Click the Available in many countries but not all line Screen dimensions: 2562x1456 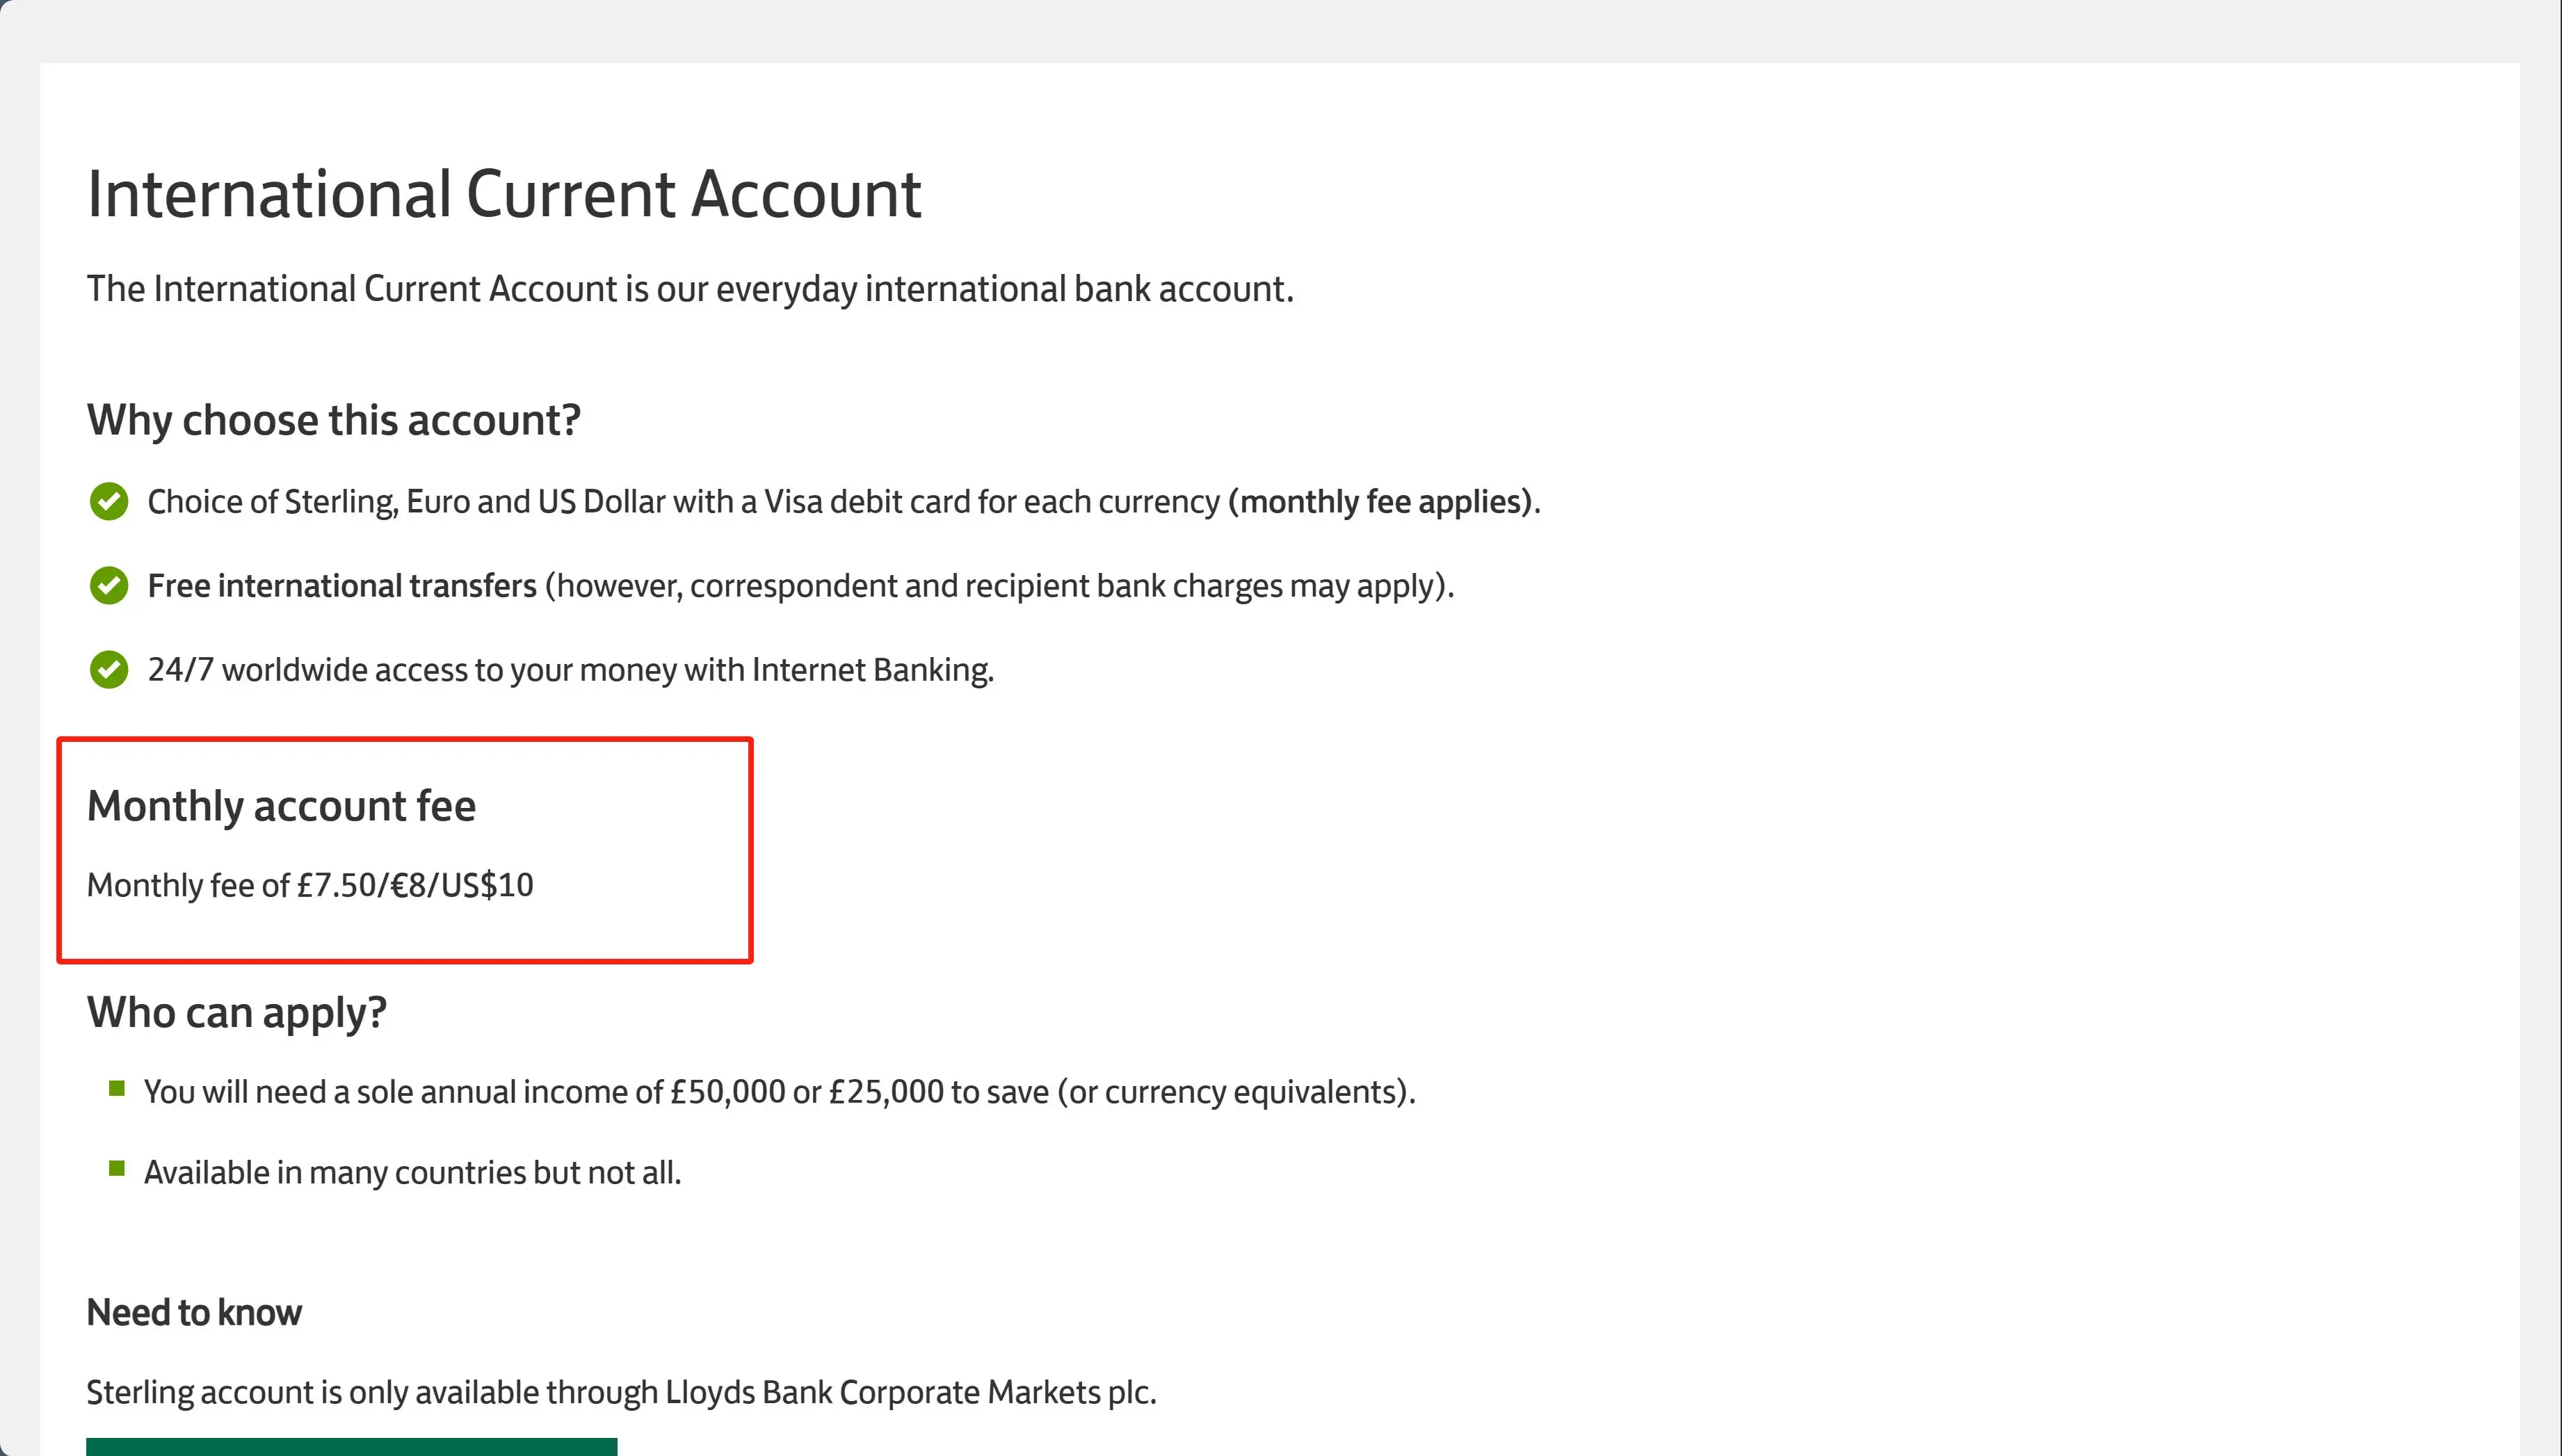pos(413,1172)
